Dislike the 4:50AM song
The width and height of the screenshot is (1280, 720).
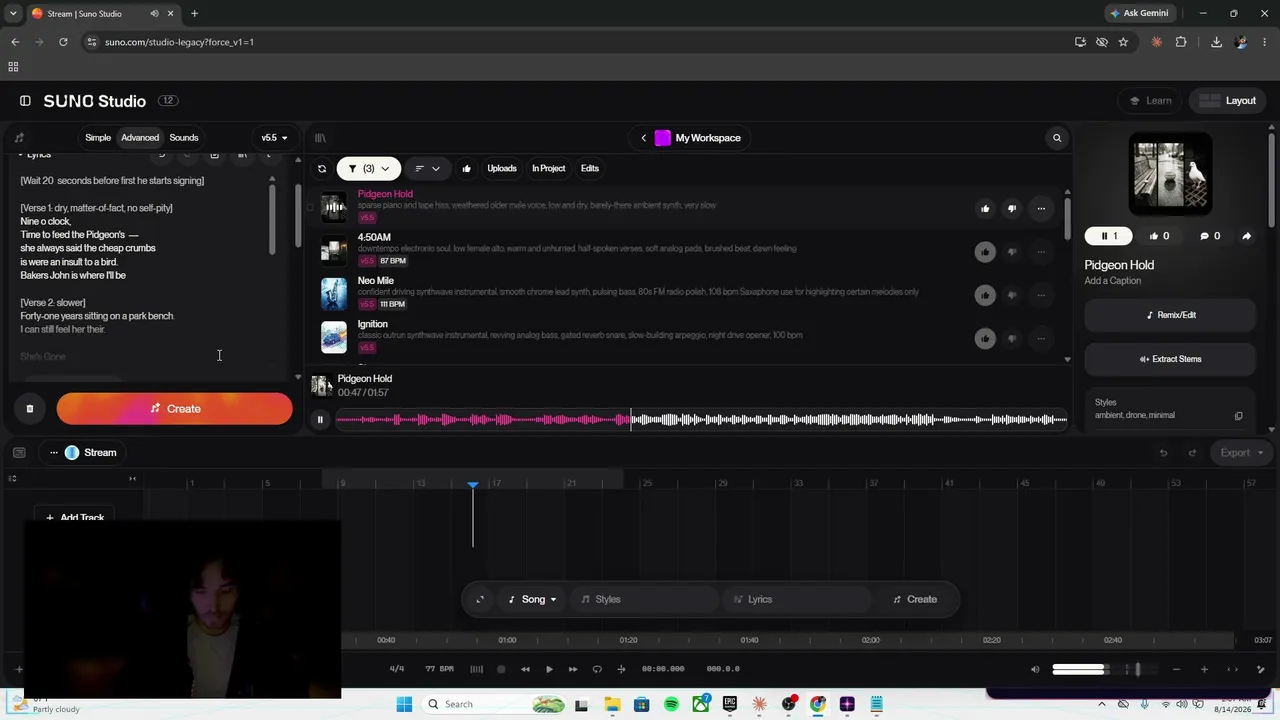click(x=1012, y=252)
